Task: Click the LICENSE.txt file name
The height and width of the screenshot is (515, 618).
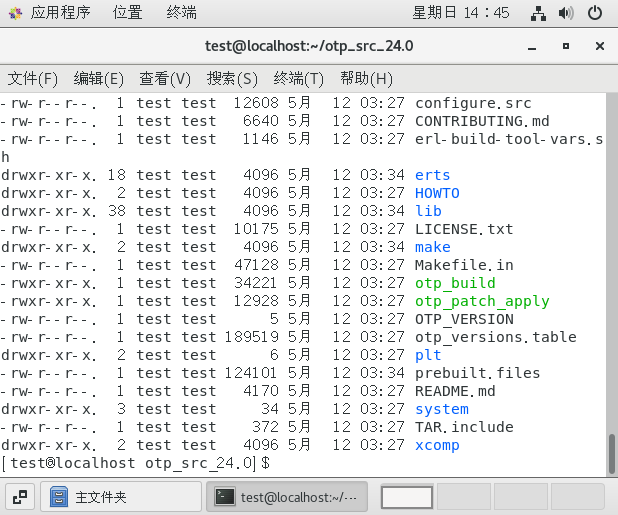Action: [464, 229]
